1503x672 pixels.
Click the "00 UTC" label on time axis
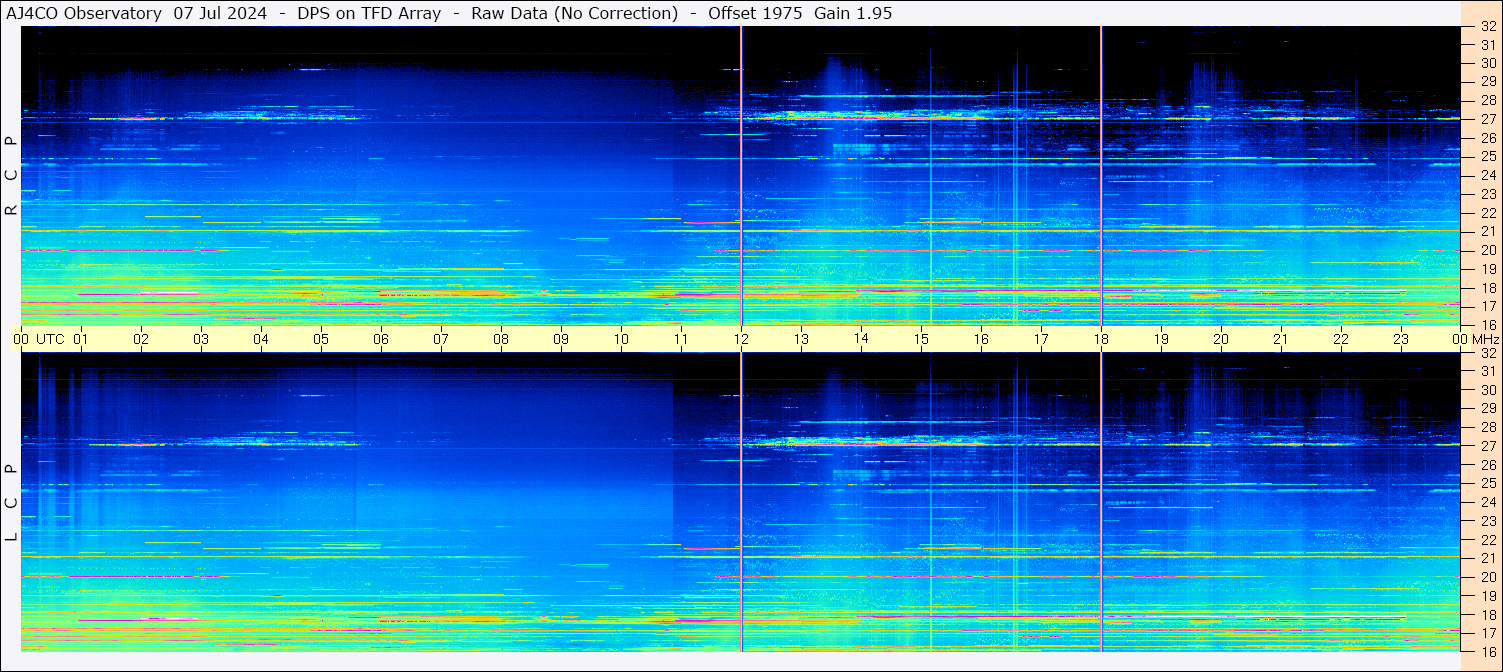click(x=39, y=339)
